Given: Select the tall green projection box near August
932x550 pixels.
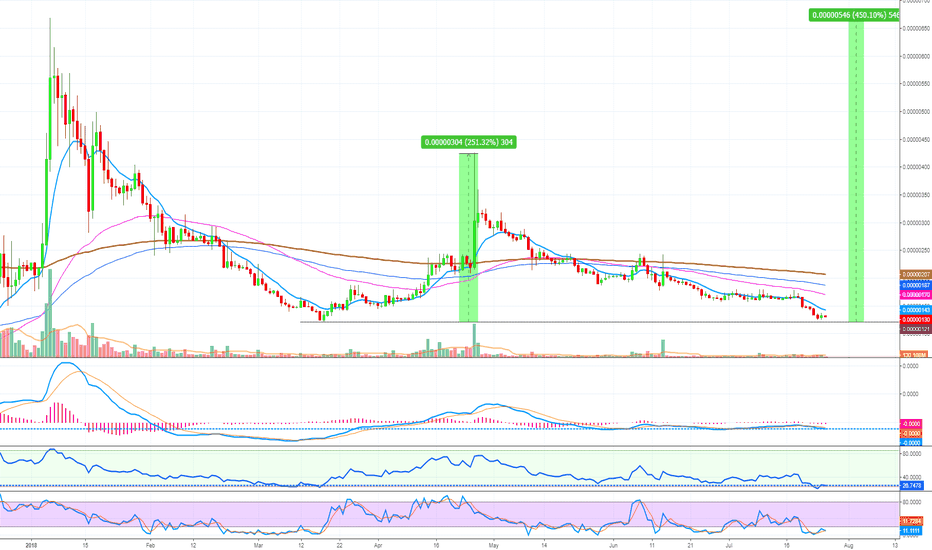Looking at the screenshot, I should [x=856, y=172].
